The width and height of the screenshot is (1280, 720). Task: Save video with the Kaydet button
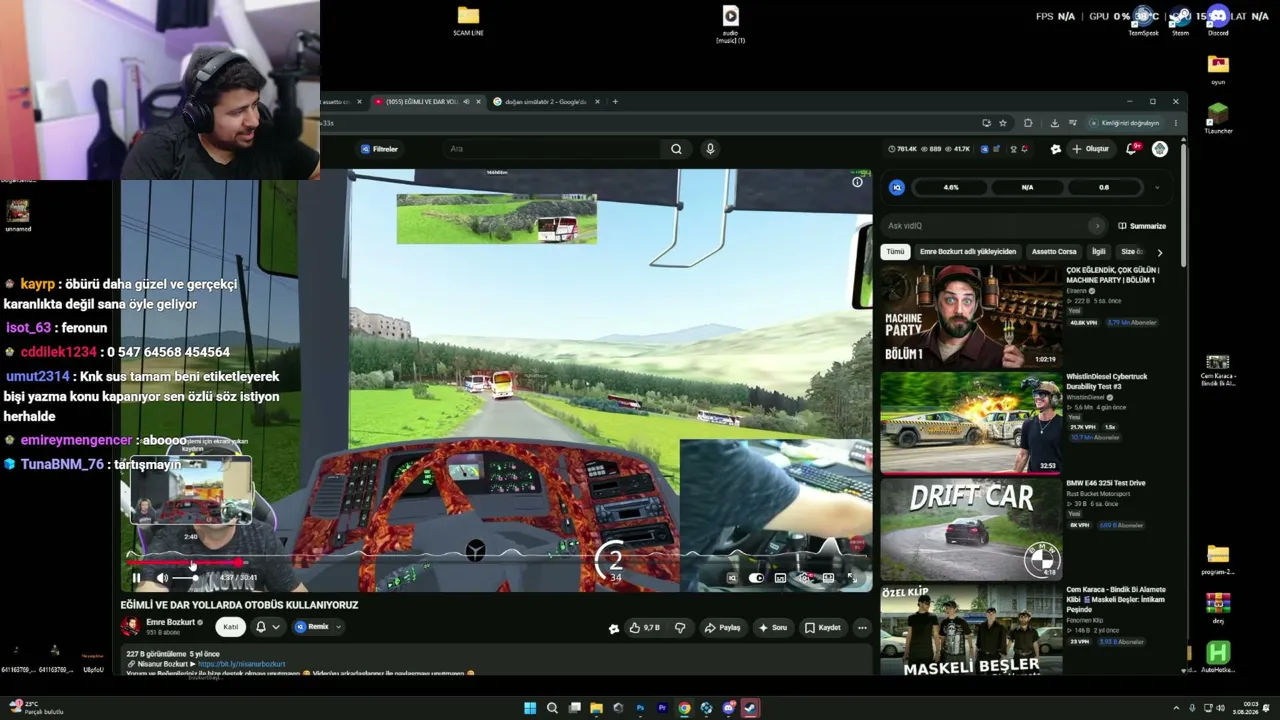tap(823, 628)
